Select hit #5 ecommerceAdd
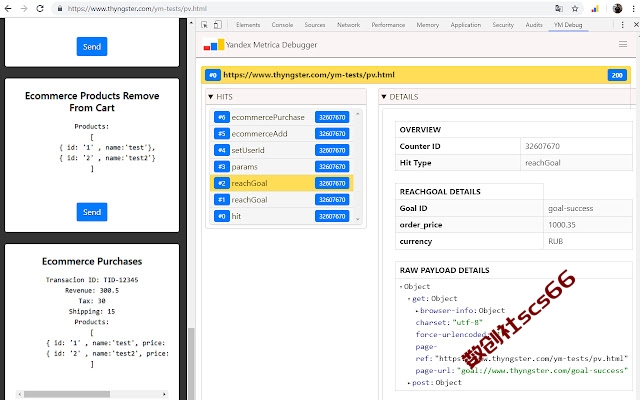Image resolution: width=640 pixels, height=400 pixels. (x=281, y=133)
